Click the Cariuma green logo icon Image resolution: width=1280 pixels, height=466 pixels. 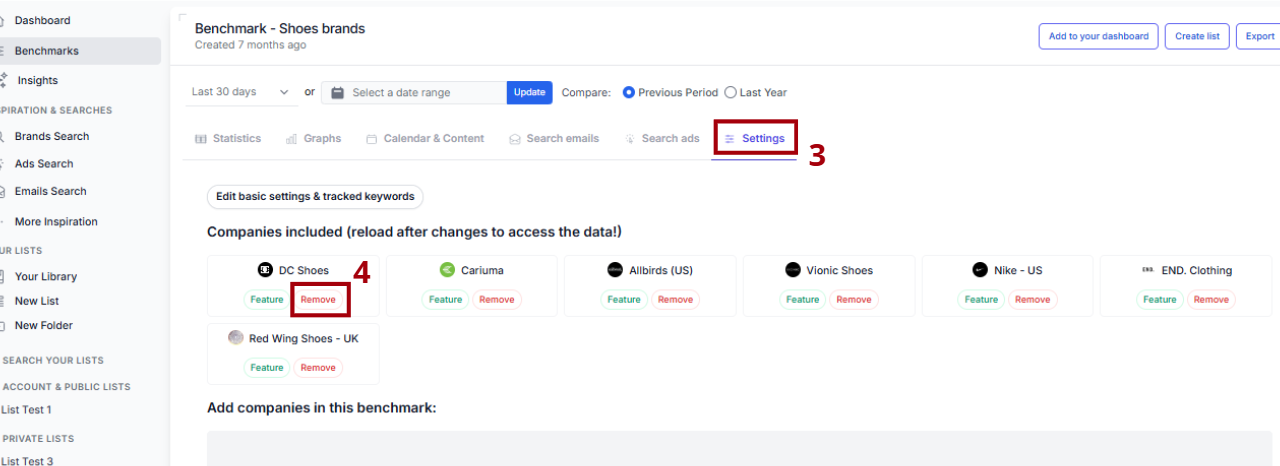pos(447,270)
